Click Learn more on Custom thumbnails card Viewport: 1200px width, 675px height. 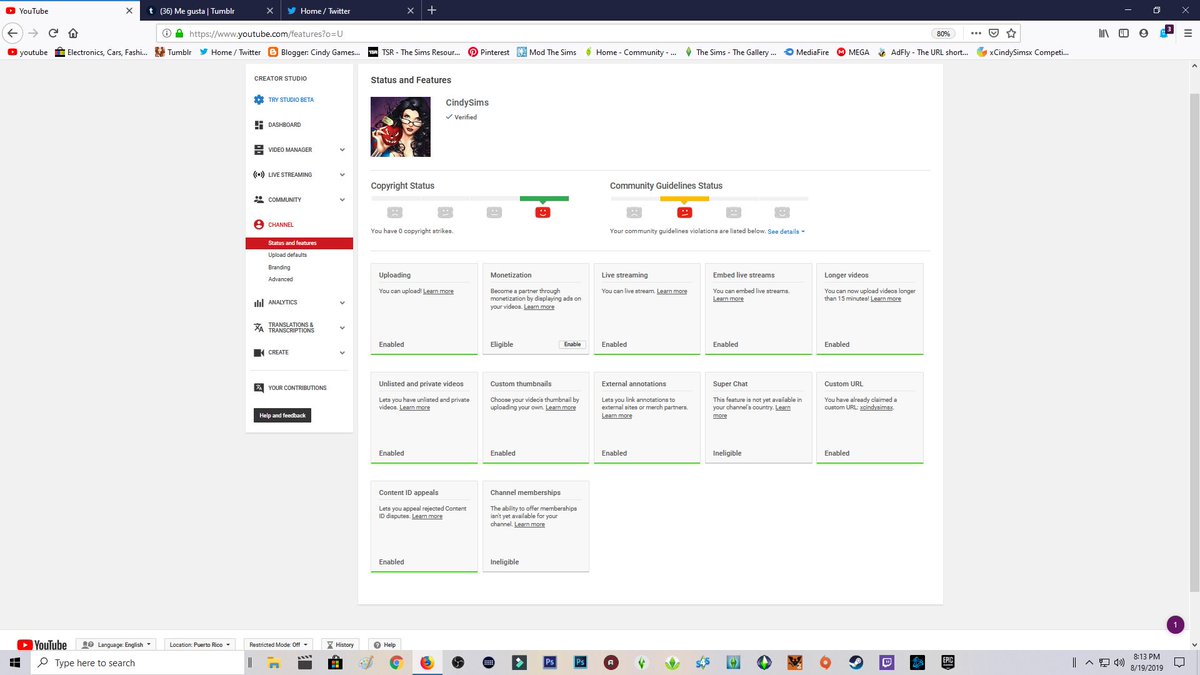pyautogui.click(x=560, y=407)
